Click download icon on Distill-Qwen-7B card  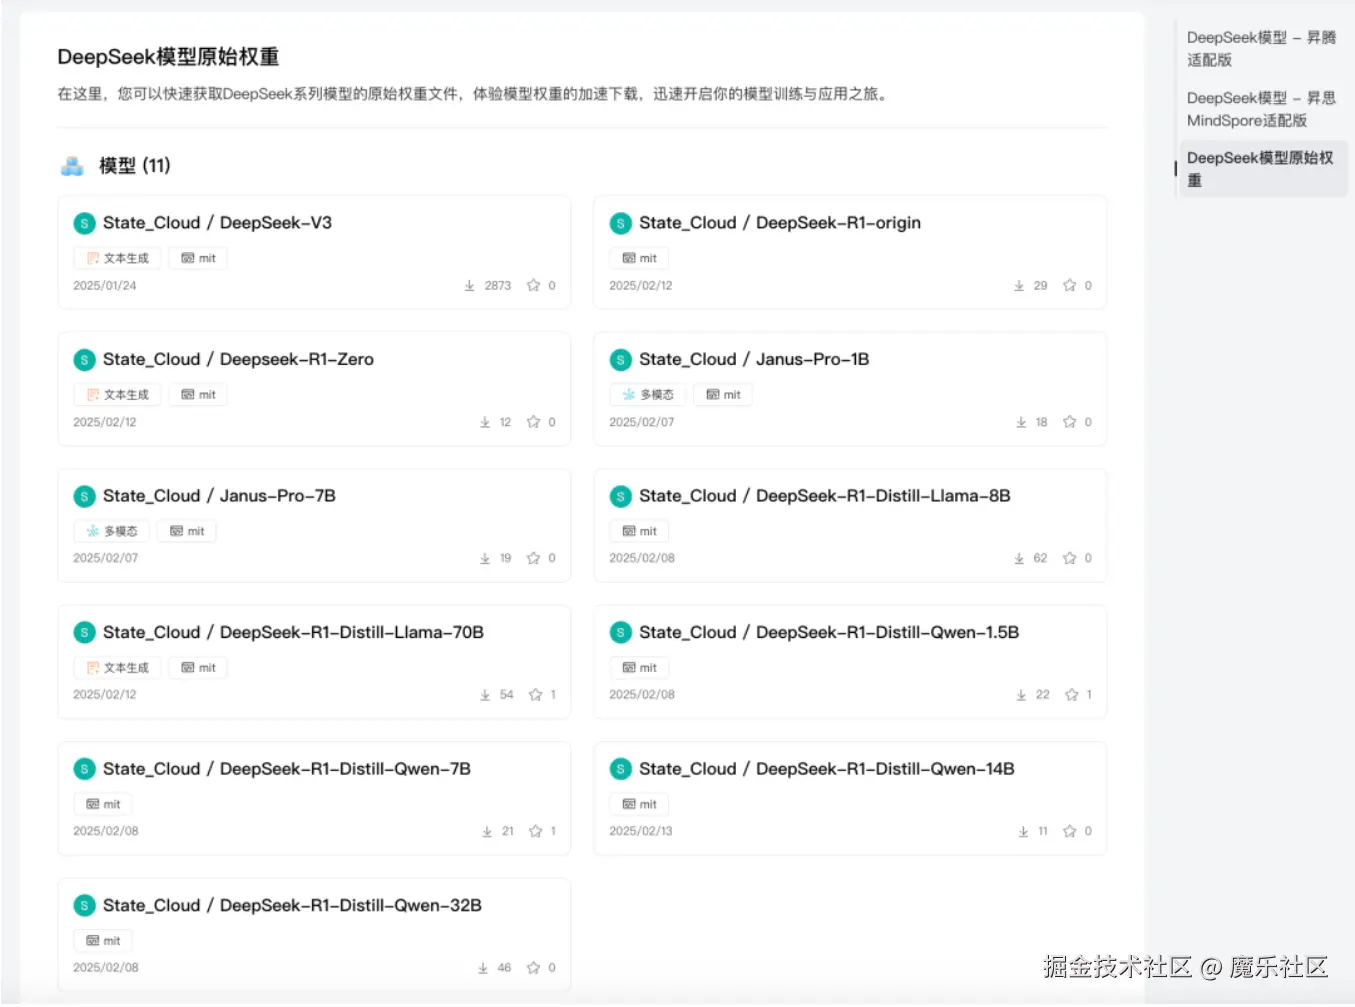[x=486, y=831]
